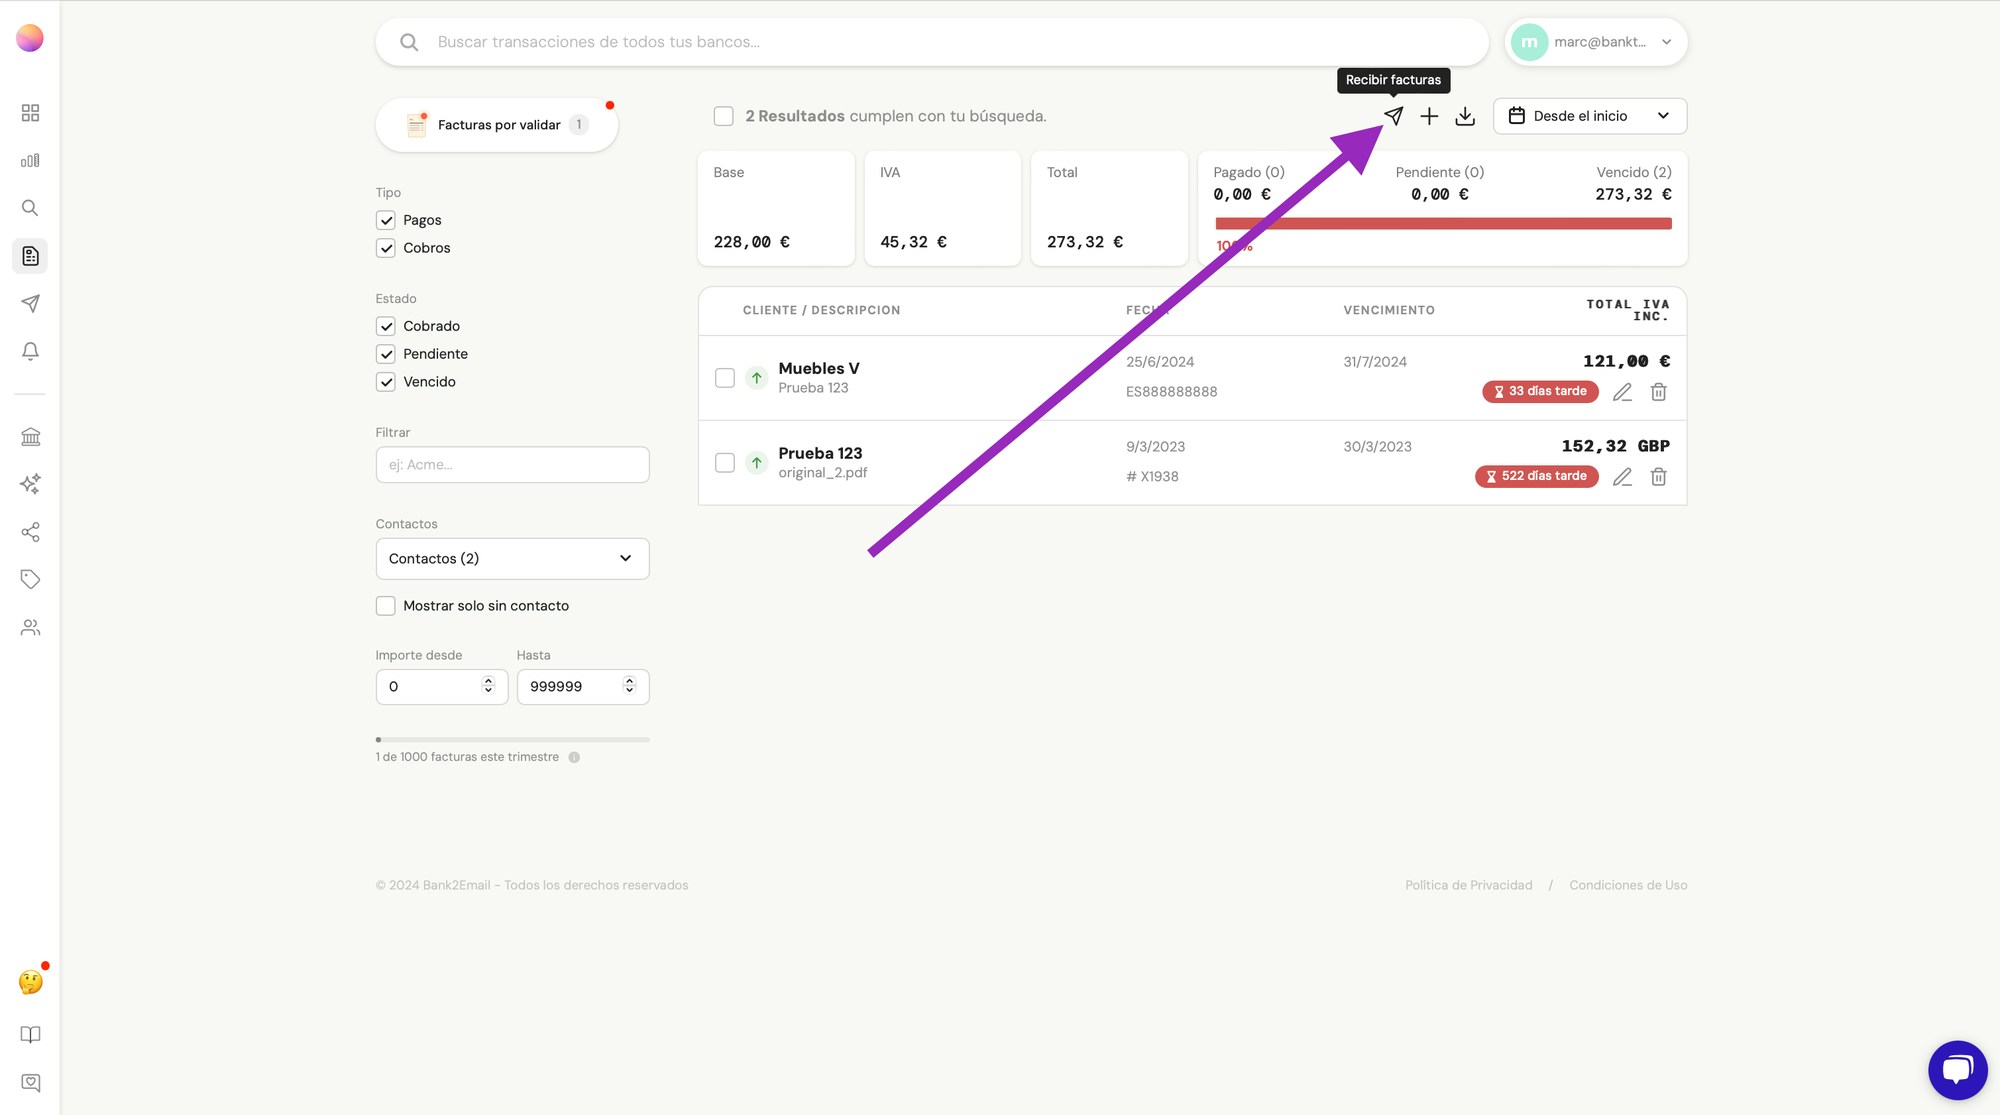Open the marc@bankt account menu

pos(1596,42)
